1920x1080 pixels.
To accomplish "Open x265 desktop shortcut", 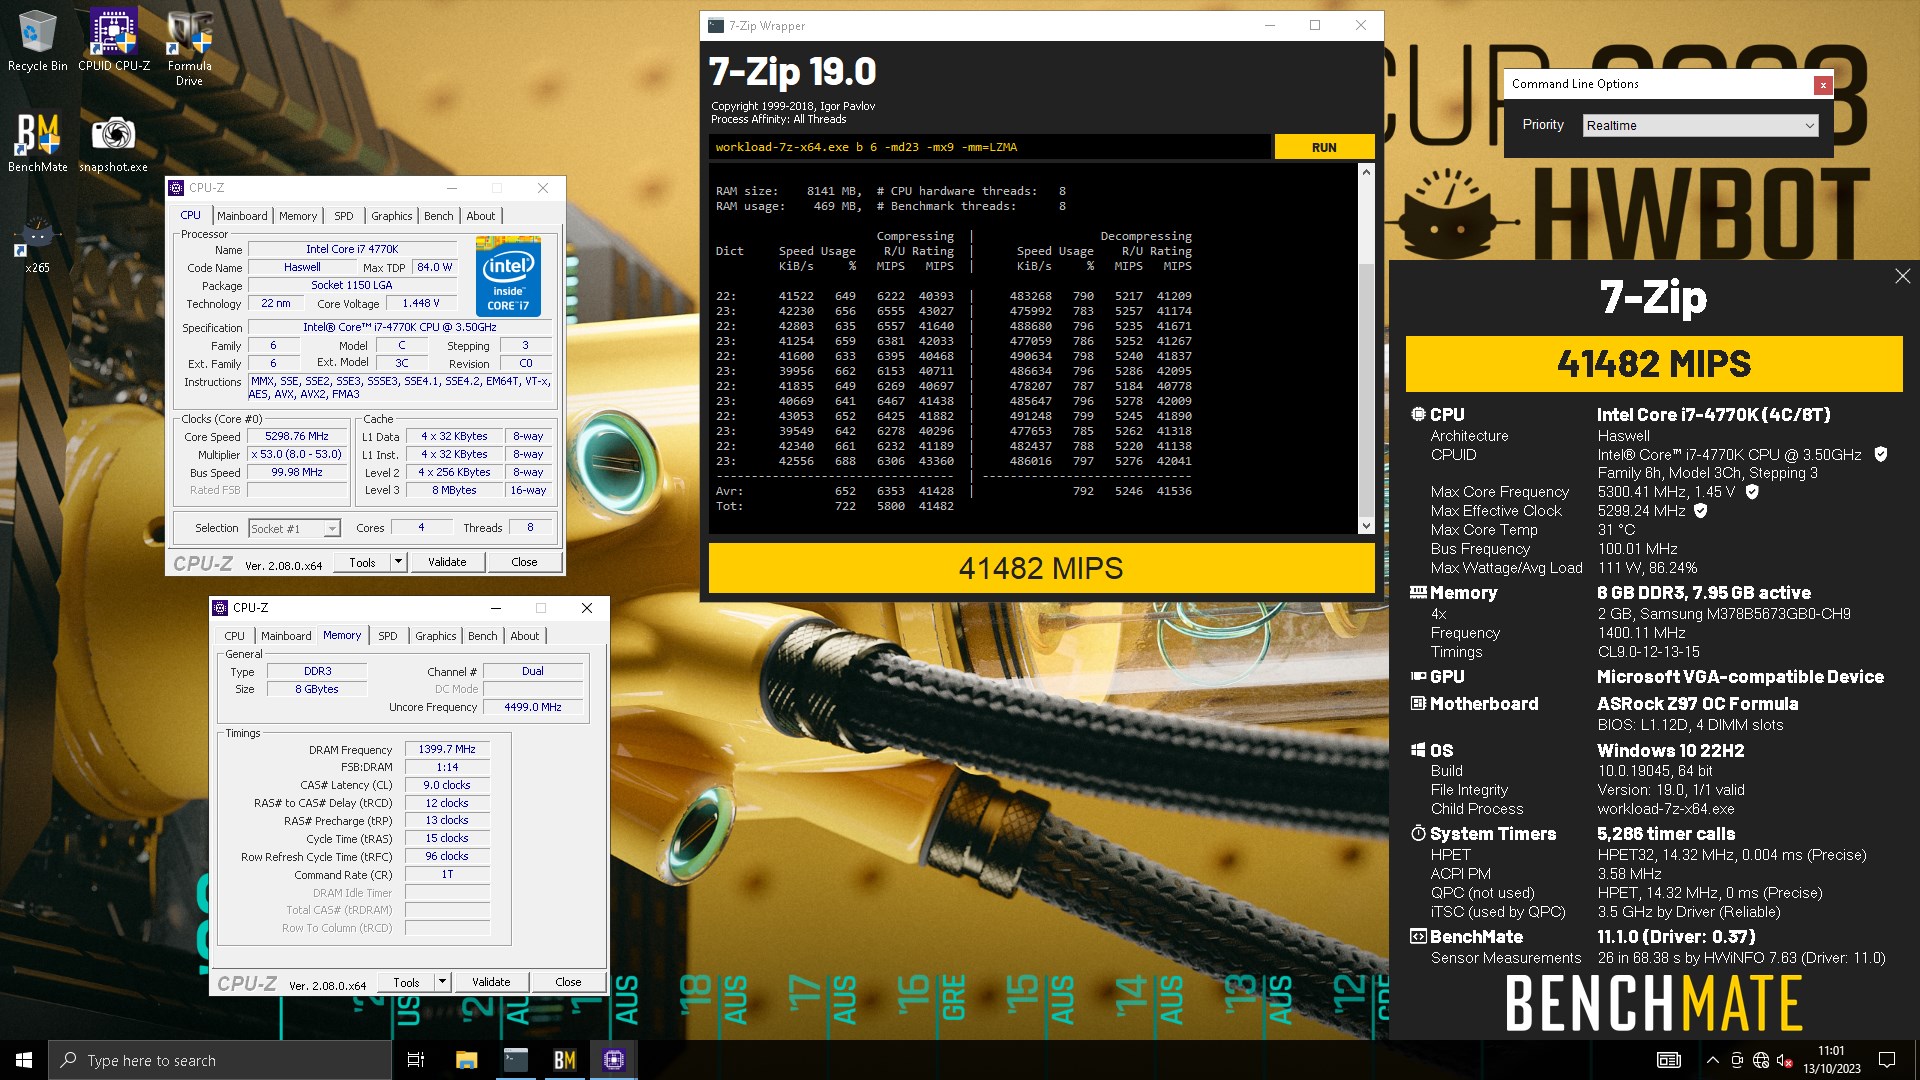I will click(x=37, y=243).
